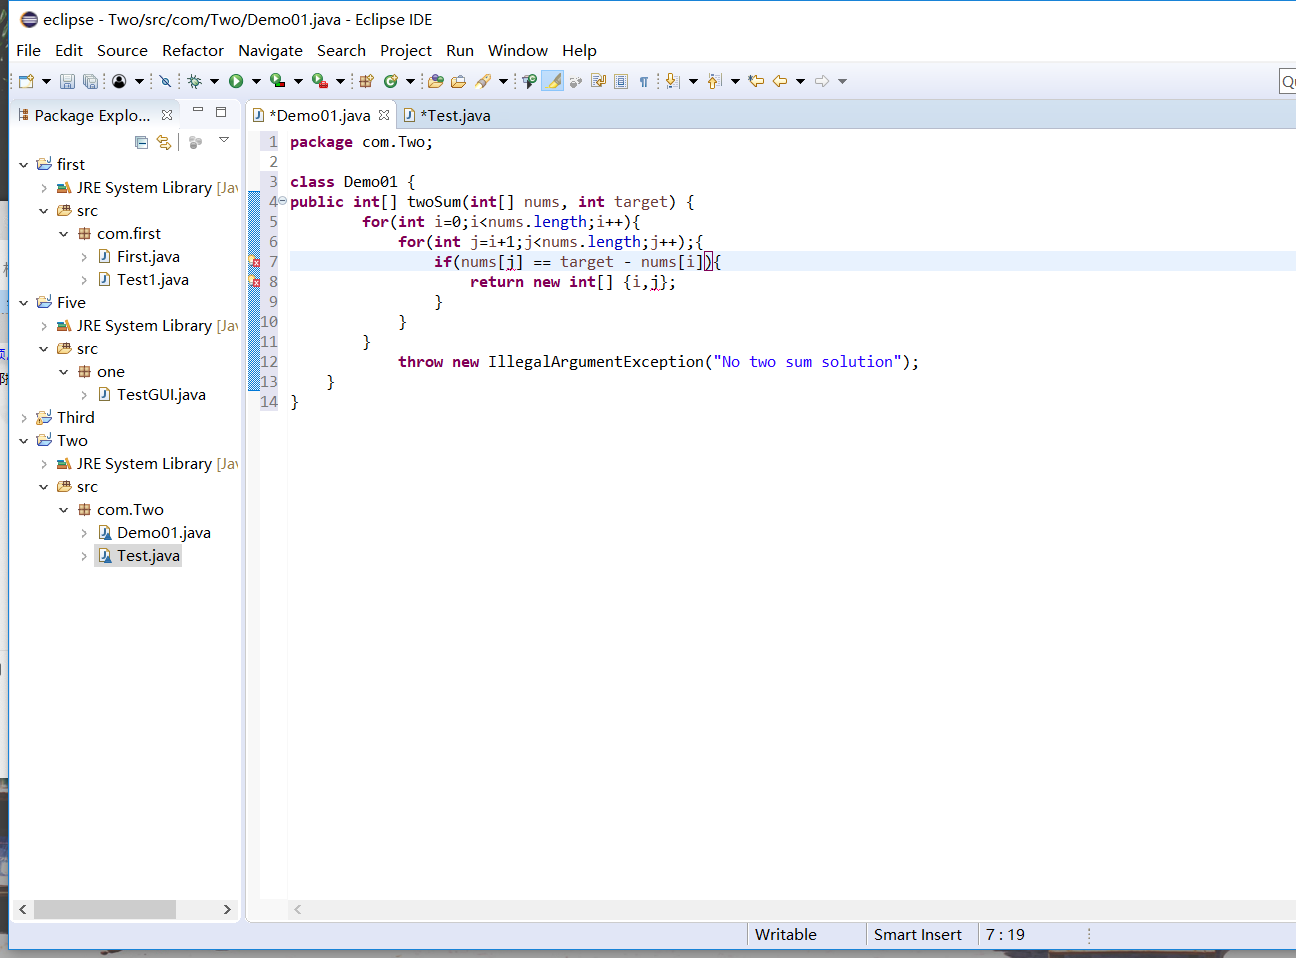Open the Window menu
This screenshot has height=958, width=1296.
point(518,50)
